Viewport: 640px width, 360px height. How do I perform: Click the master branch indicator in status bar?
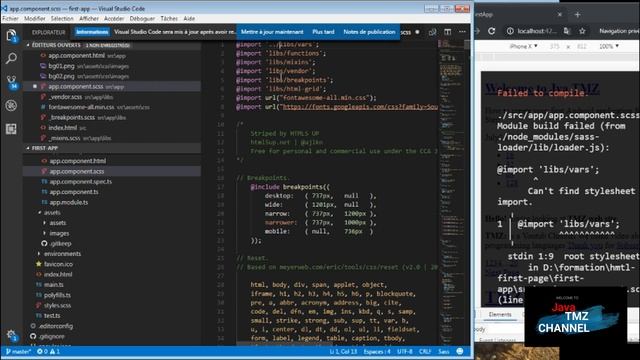[x=18, y=351]
